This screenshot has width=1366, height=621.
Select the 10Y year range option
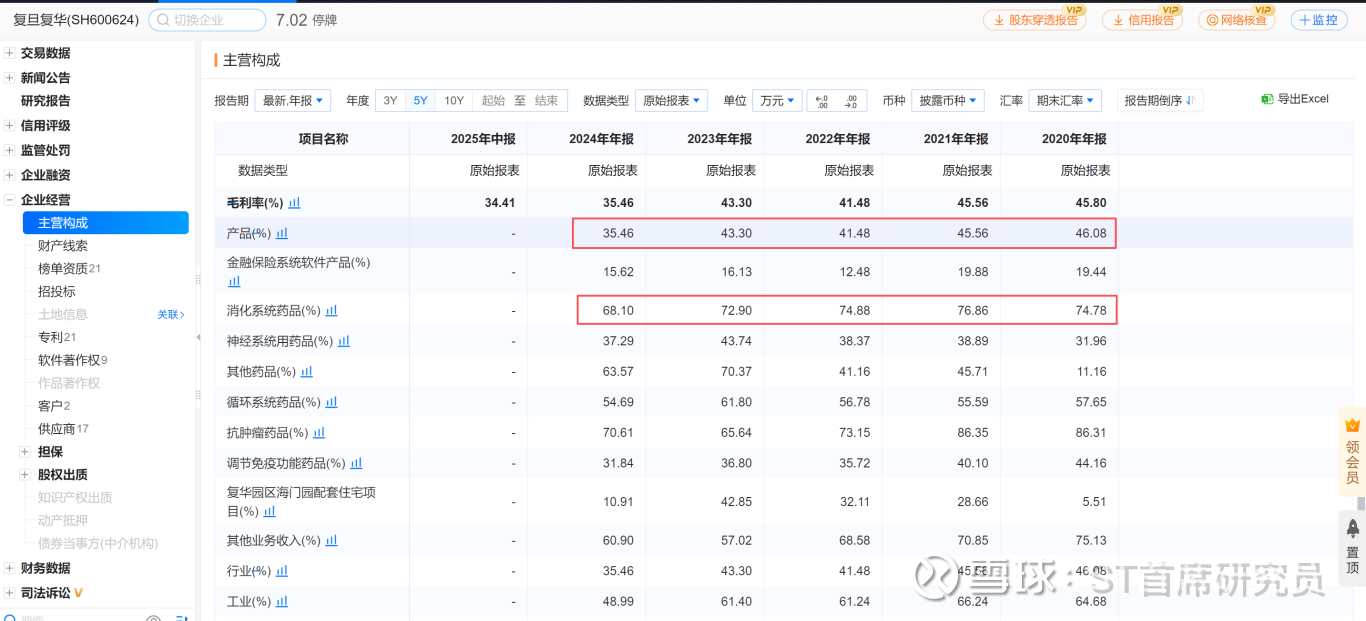coord(454,101)
